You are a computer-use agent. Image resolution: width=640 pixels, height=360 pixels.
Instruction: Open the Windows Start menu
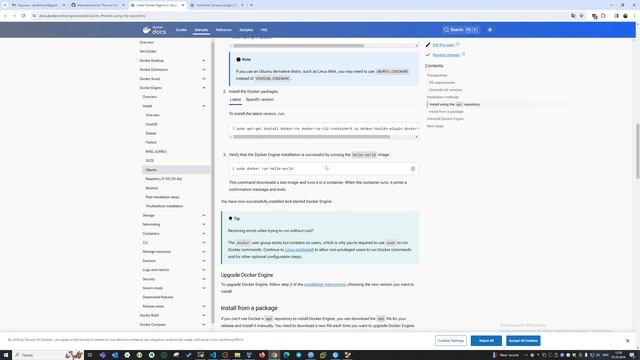click(6, 355)
